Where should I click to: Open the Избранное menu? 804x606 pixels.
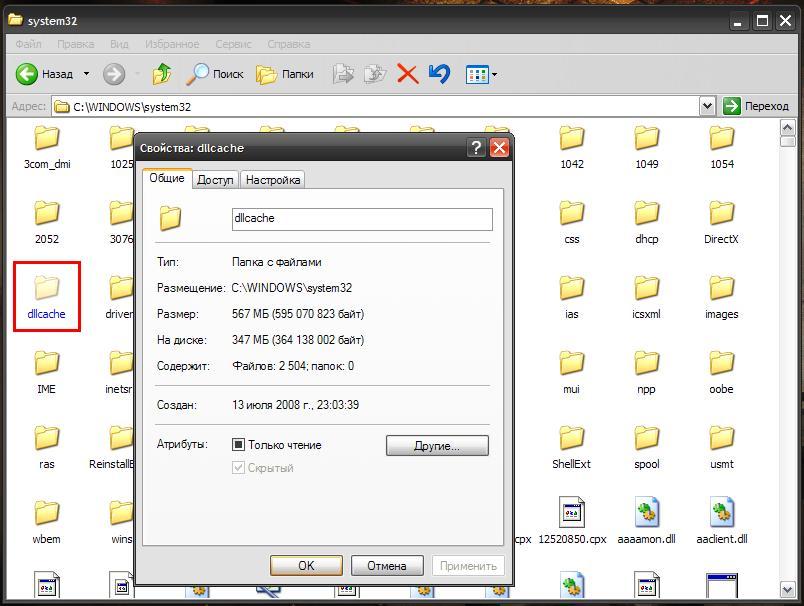pos(172,44)
